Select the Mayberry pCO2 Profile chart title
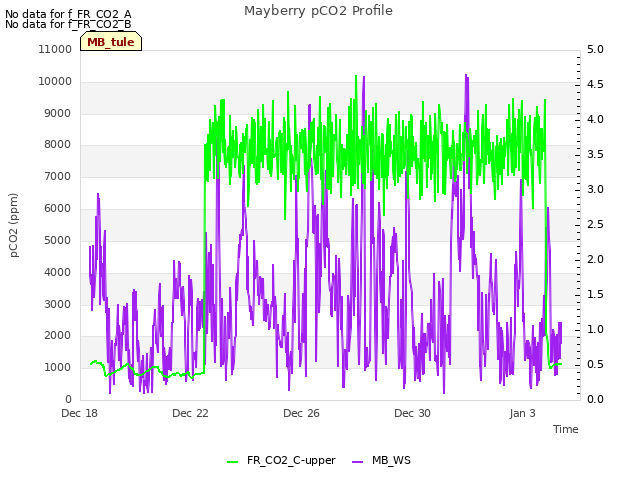The width and height of the screenshot is (640, 480). pyautogui.click(x=318, y=11)
